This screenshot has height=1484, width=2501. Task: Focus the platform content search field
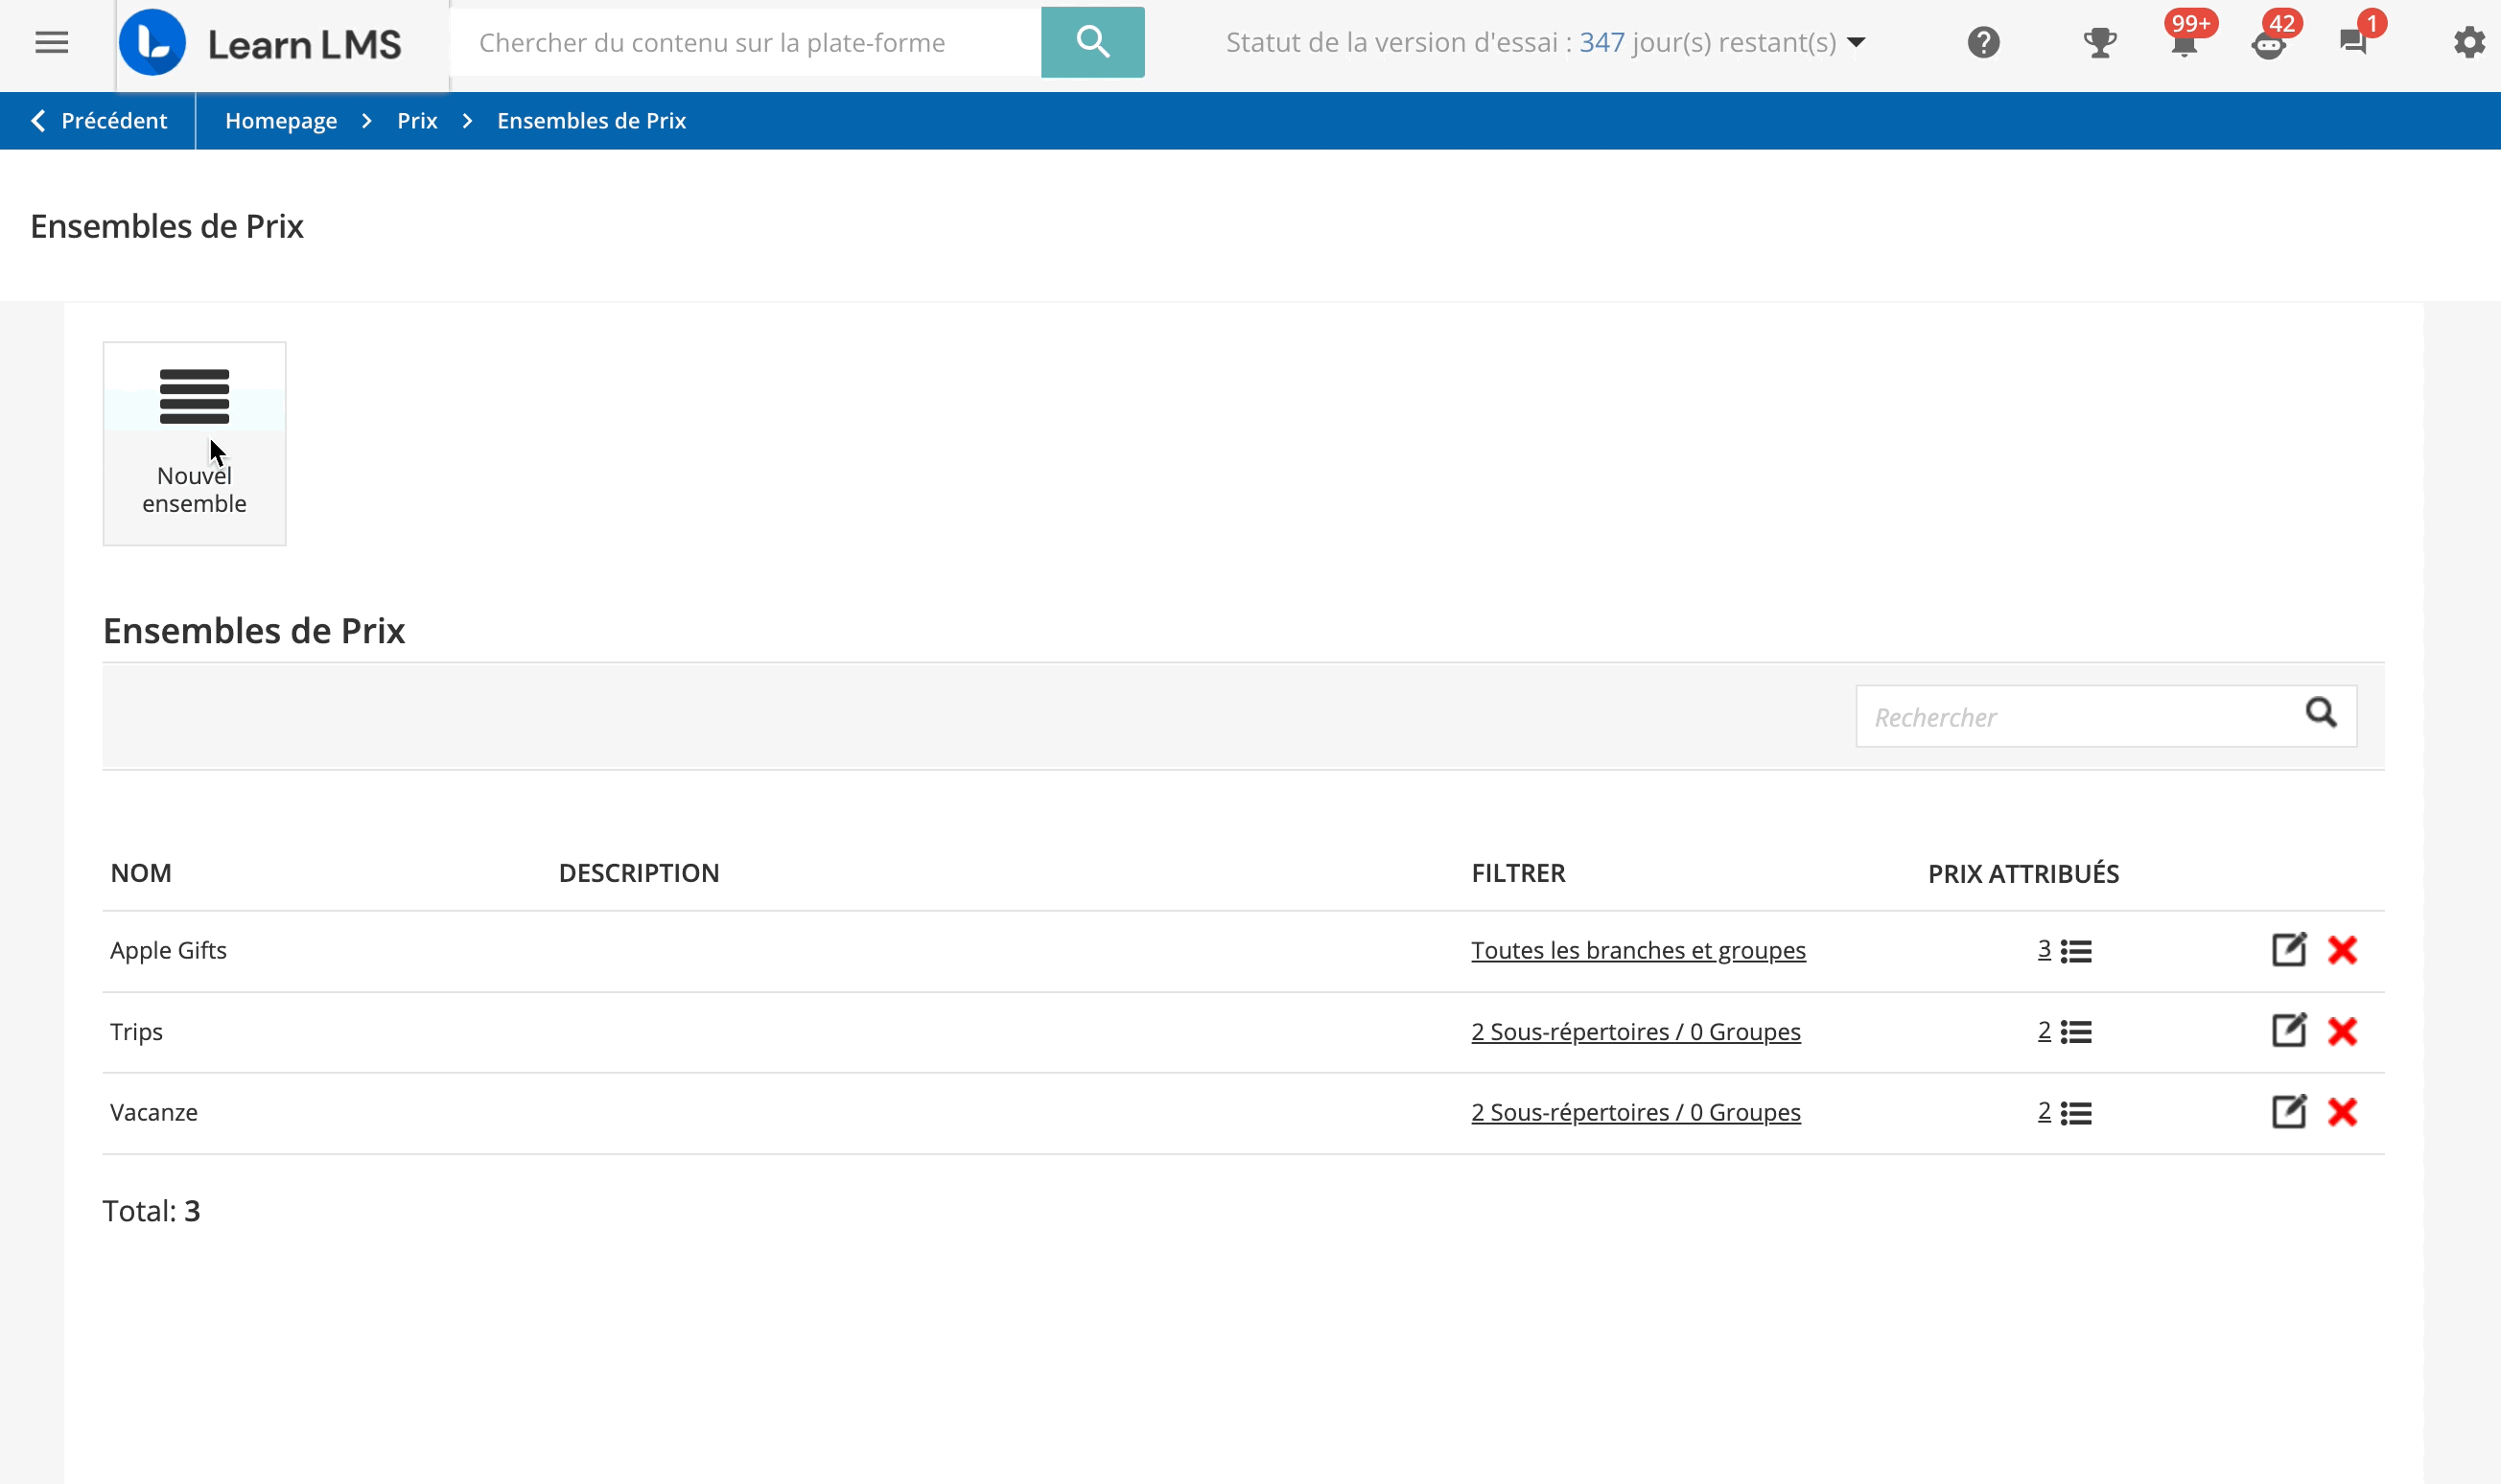746,42
